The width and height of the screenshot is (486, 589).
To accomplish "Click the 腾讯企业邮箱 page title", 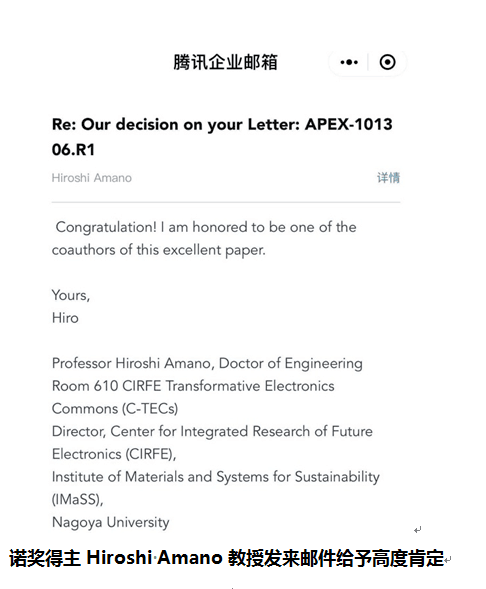I will [x=225, y=62].
